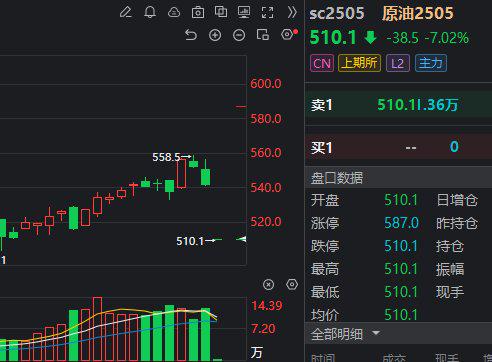Image resolution: width=492 pixels, height=362 pixels.
Task: Click the window layout icon near zoom
Action: coord(263,35)
